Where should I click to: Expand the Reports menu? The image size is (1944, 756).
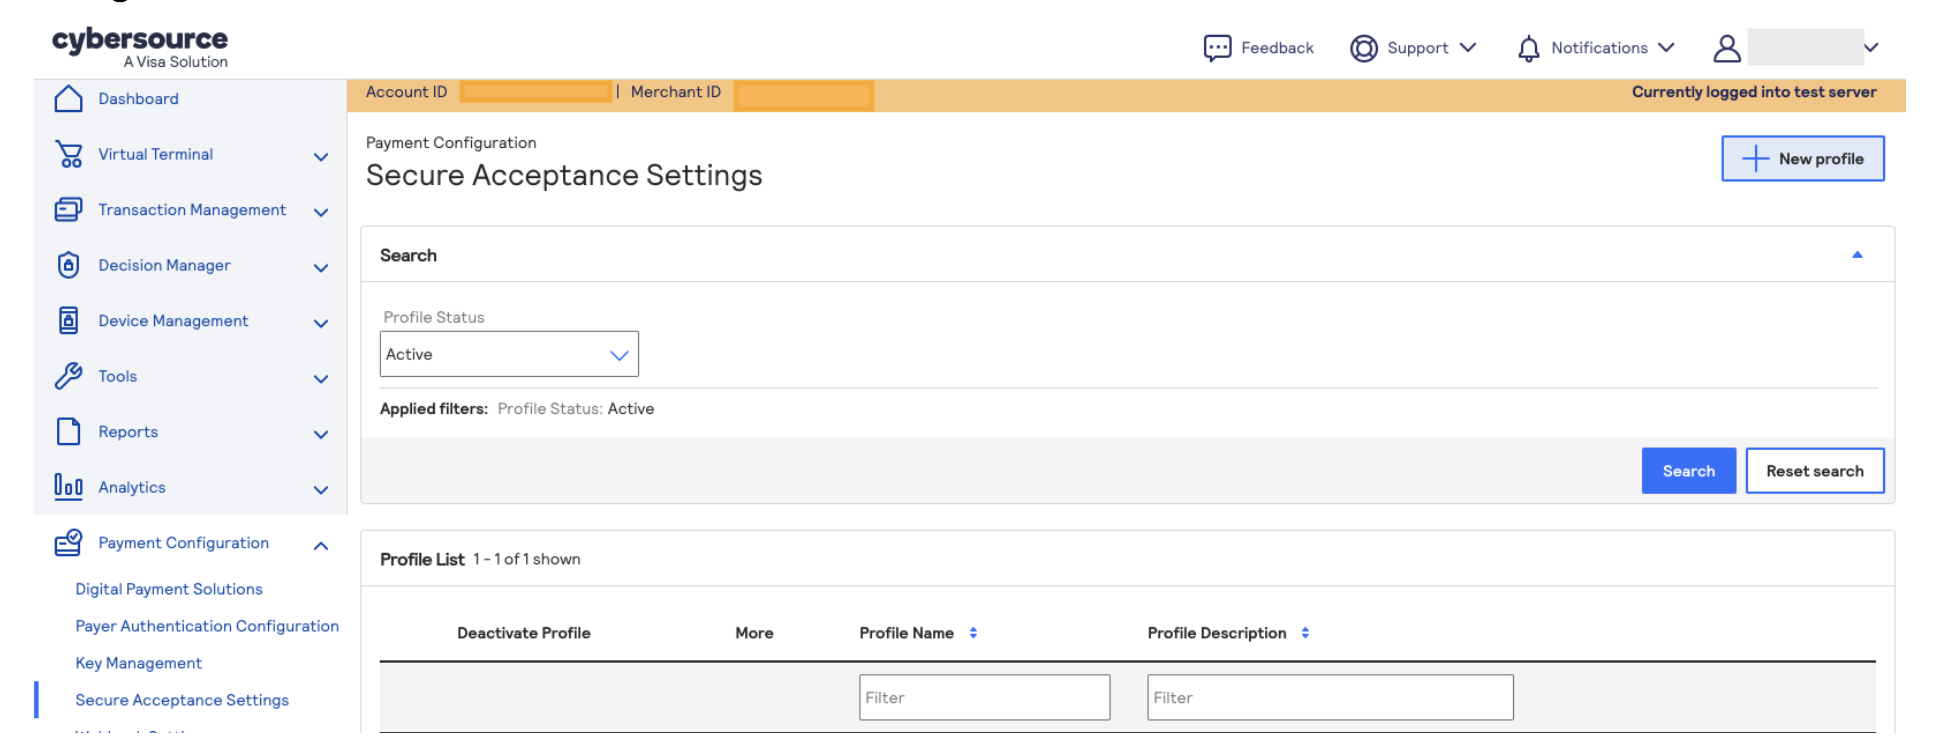point(321,434)
